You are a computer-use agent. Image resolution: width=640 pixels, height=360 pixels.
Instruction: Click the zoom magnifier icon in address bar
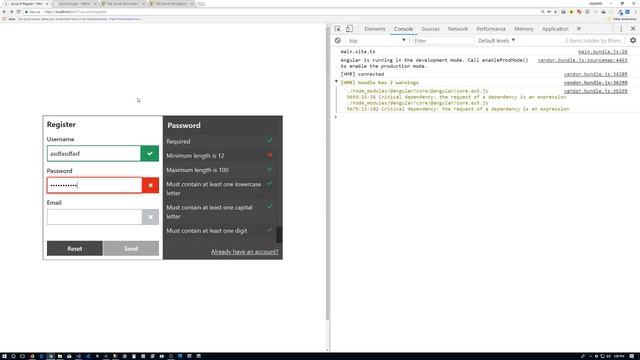point(542,12)
